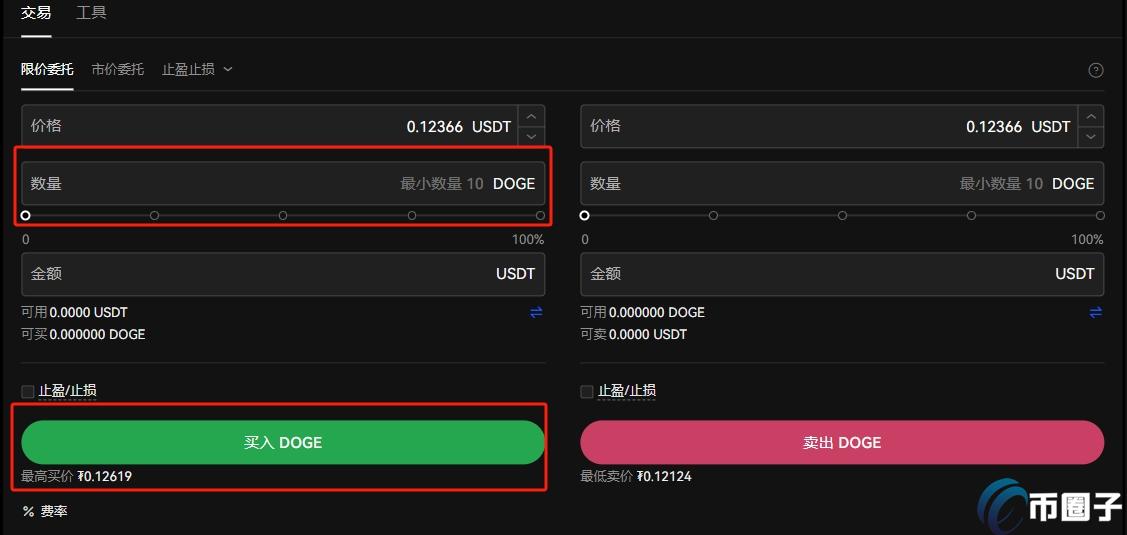Click the sell 金额 USDT input field
The width and height of the screenshot is (1127, 535).
pos(842,274)
